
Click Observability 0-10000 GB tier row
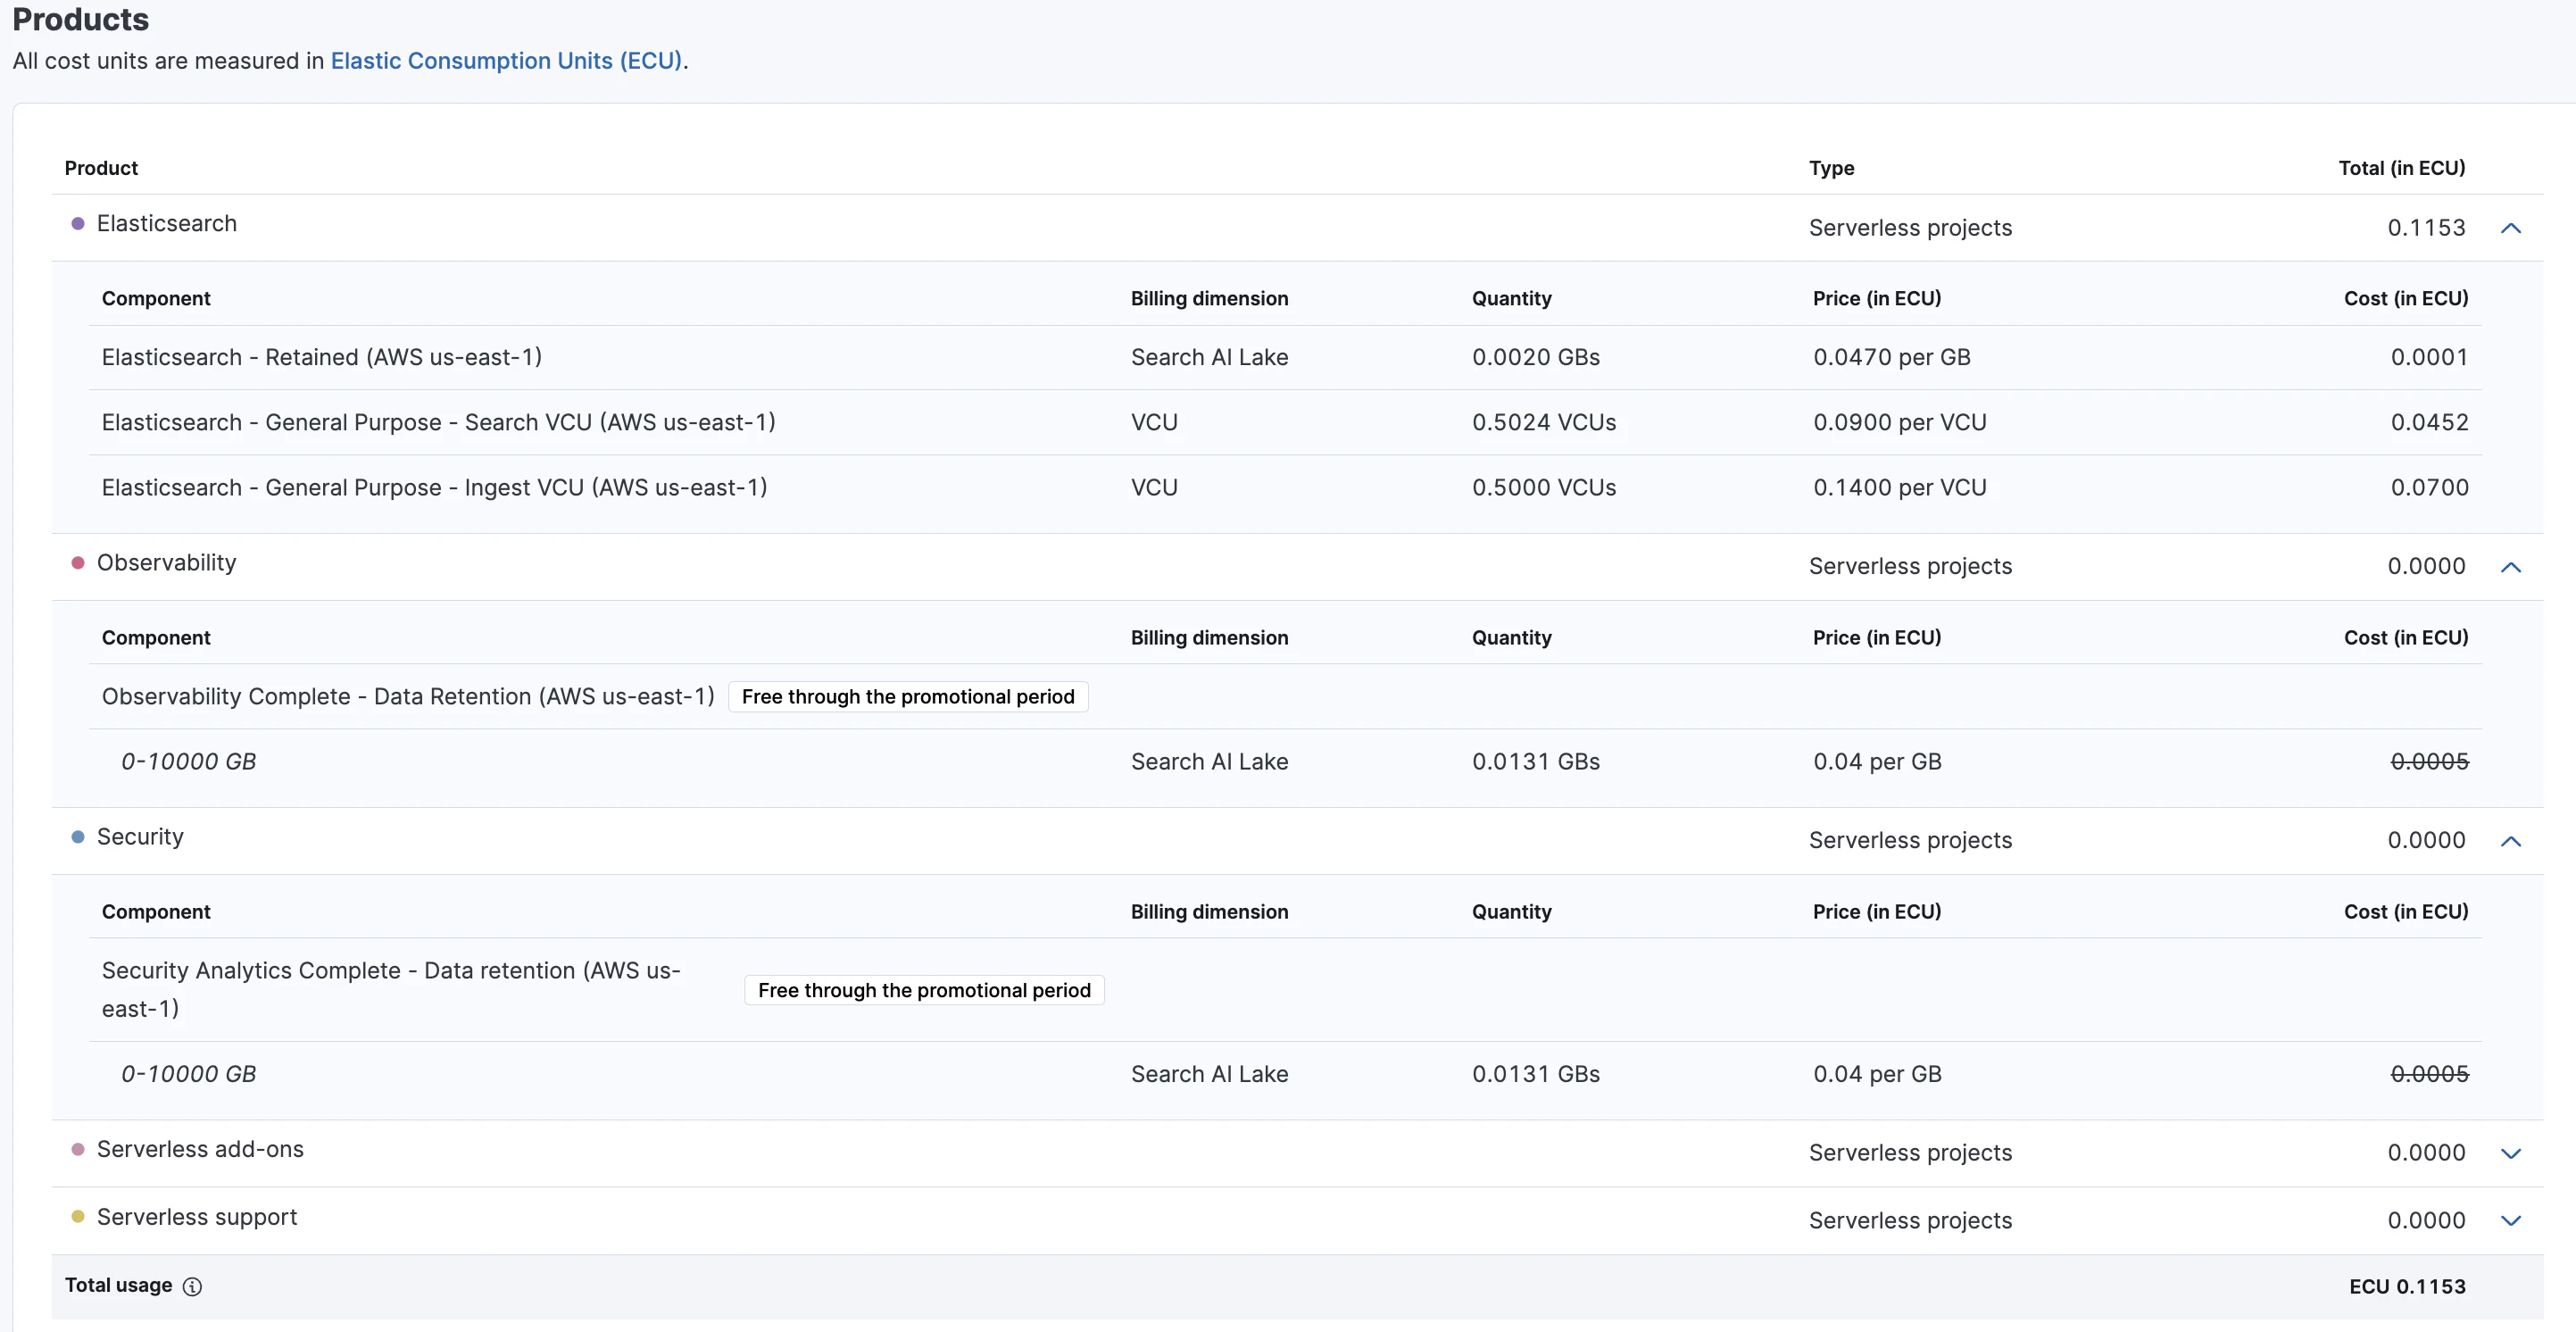click(x=1285, y=761)
